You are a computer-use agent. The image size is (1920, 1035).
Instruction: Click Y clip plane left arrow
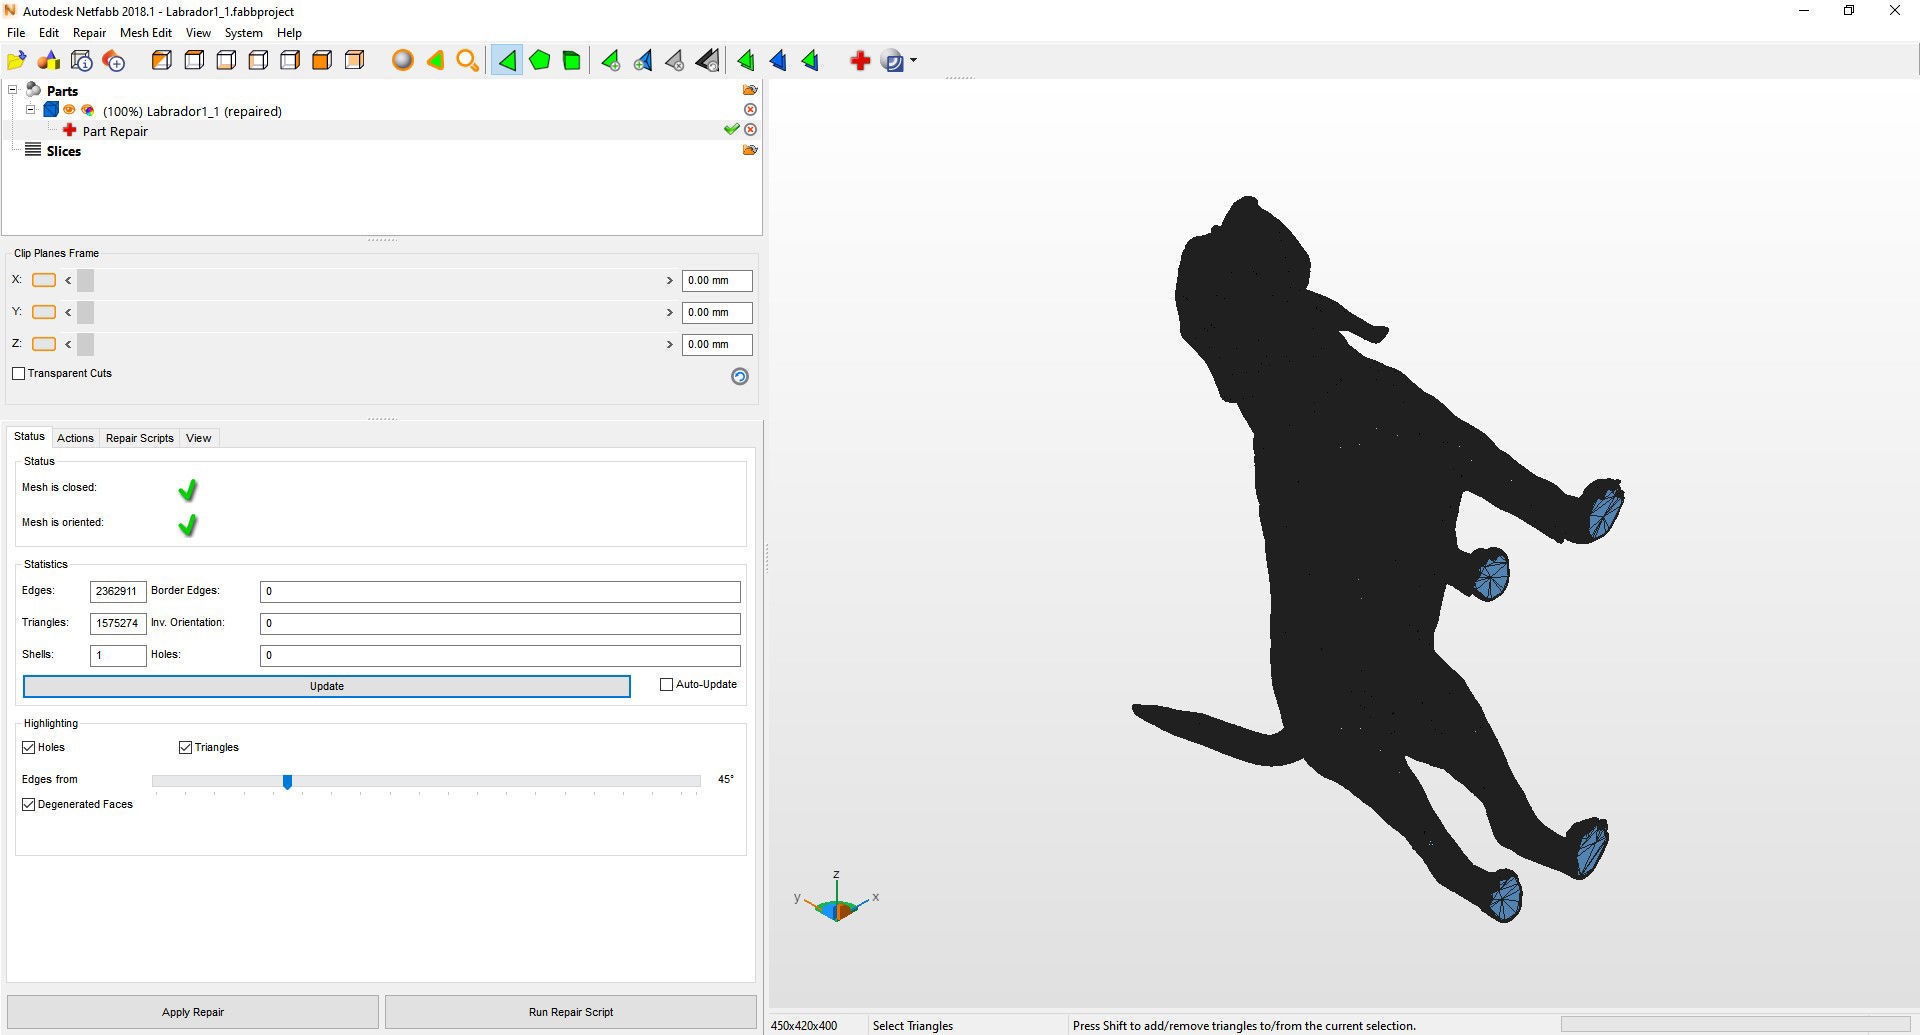[x=68, y=313]
